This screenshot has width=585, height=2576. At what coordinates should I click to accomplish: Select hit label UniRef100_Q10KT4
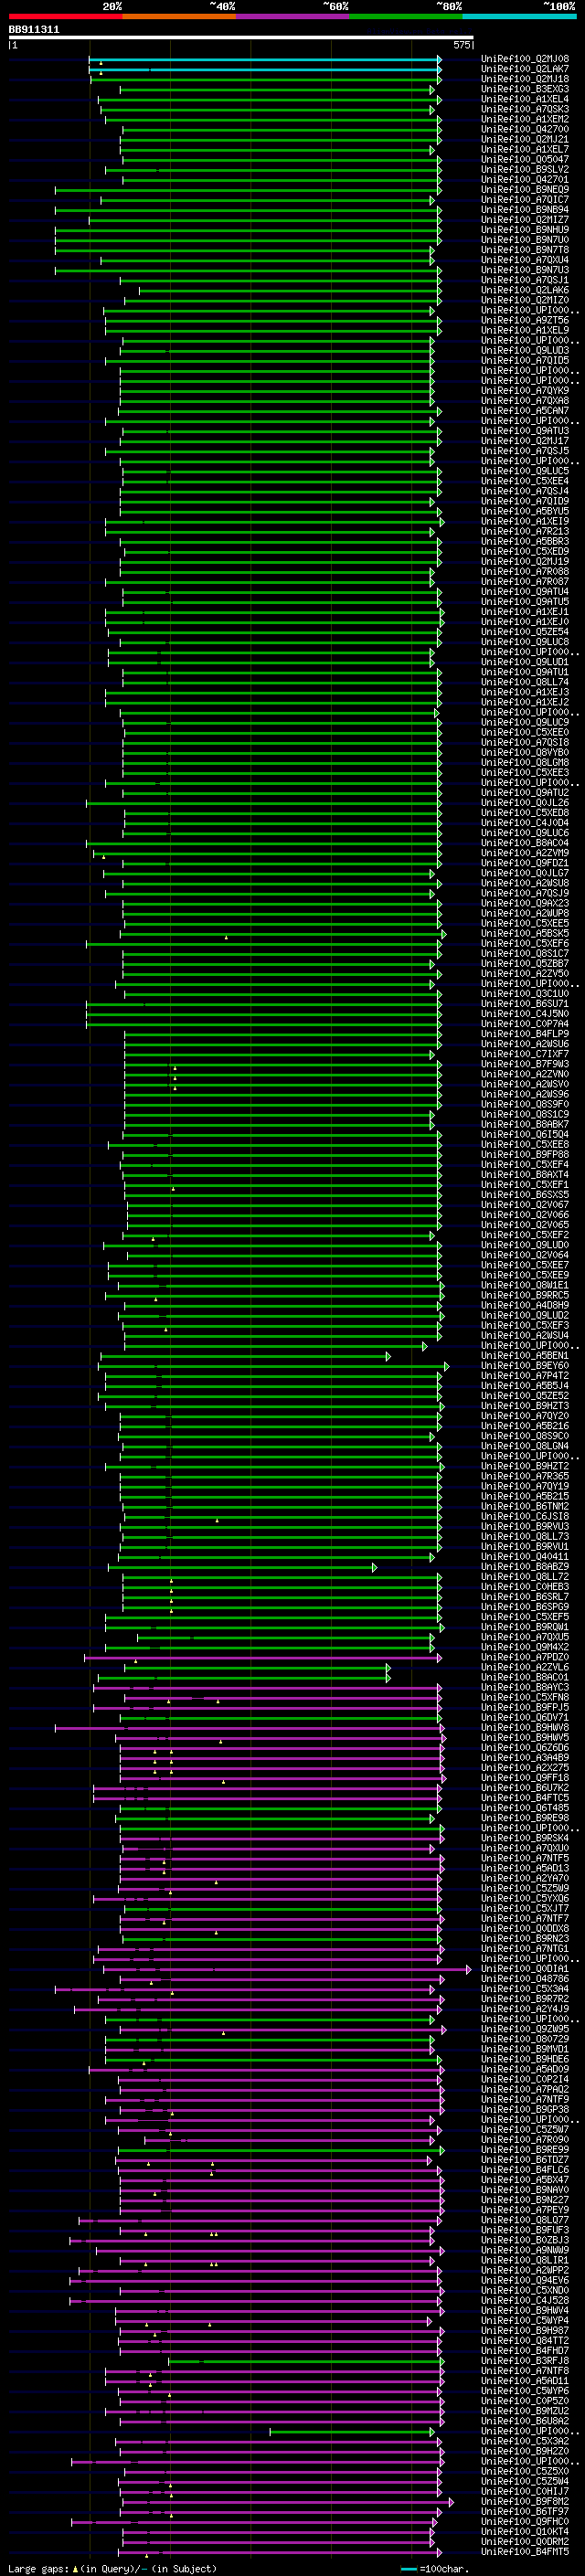point(525,2532)
